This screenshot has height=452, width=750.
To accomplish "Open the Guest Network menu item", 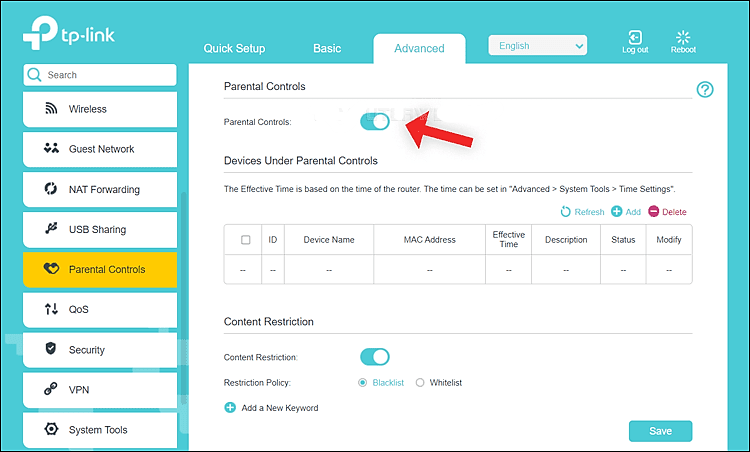I will (x=100, y=149).
